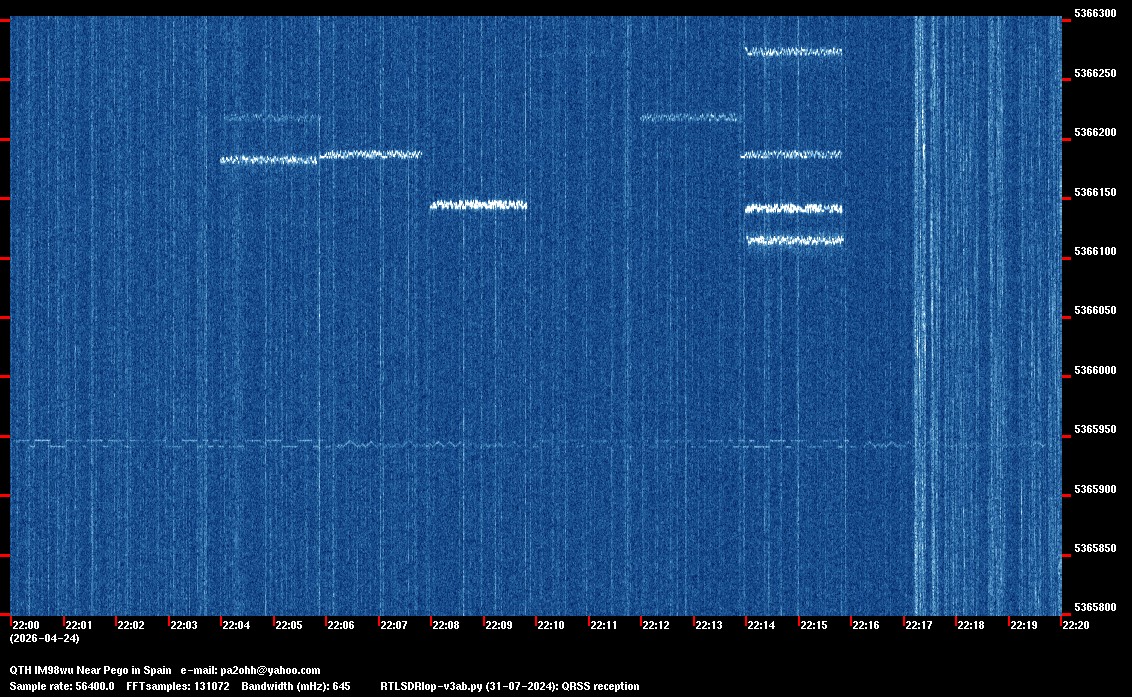
Task: Click the pa2ohh@yahoo.com e-mail address
Action: click(270, 671)
